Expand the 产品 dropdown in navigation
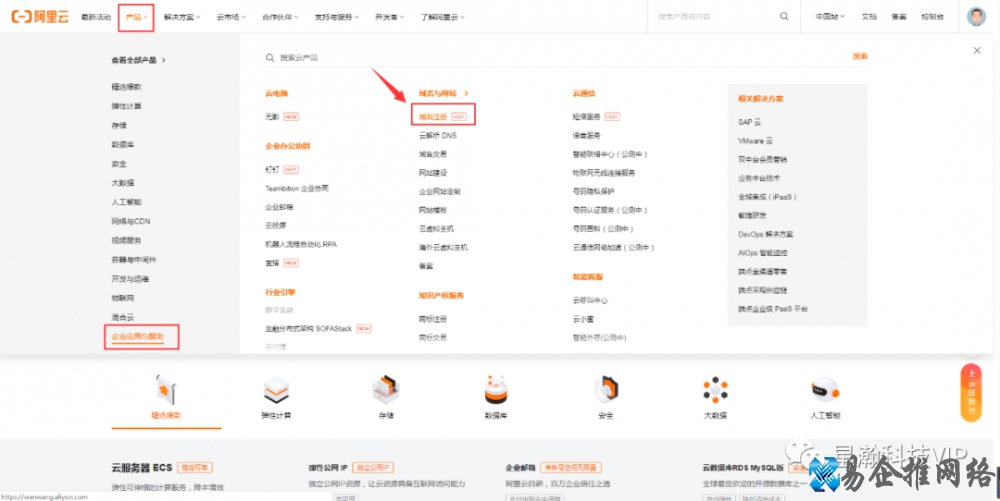The width and height of the screenshot is (1000, 501). 136,17
